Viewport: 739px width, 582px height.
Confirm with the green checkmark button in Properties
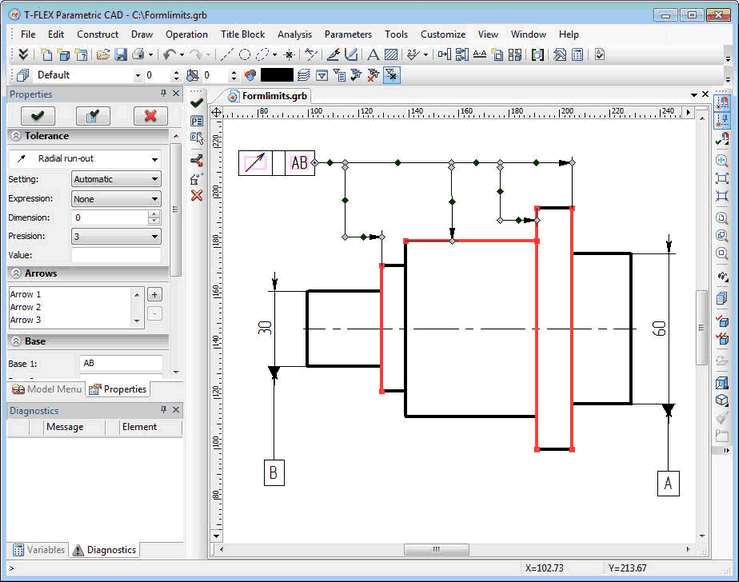pos(36,116)
